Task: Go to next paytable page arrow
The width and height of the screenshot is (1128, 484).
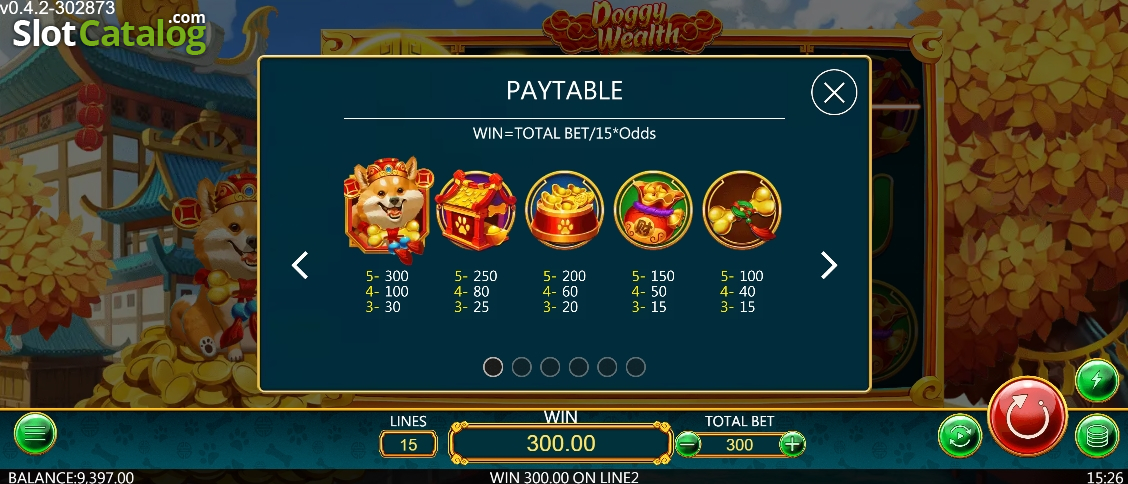Action: 829,265
